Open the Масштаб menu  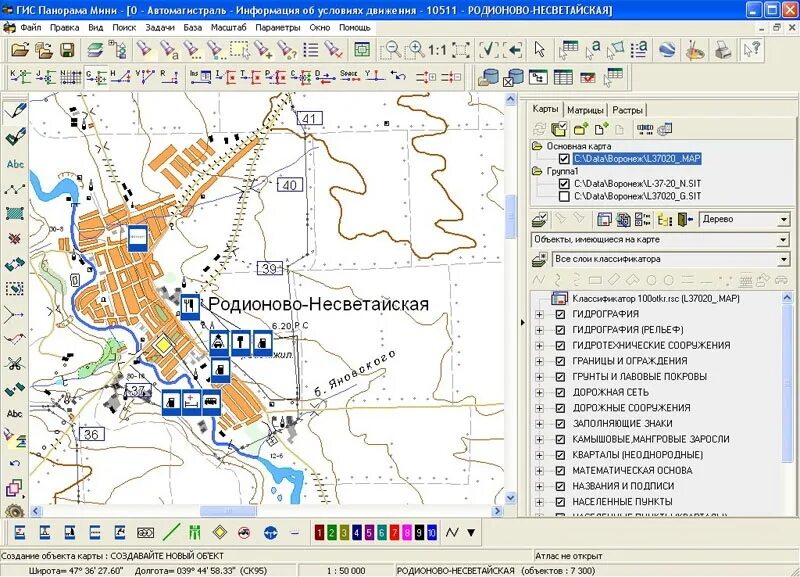click(228, 28)
